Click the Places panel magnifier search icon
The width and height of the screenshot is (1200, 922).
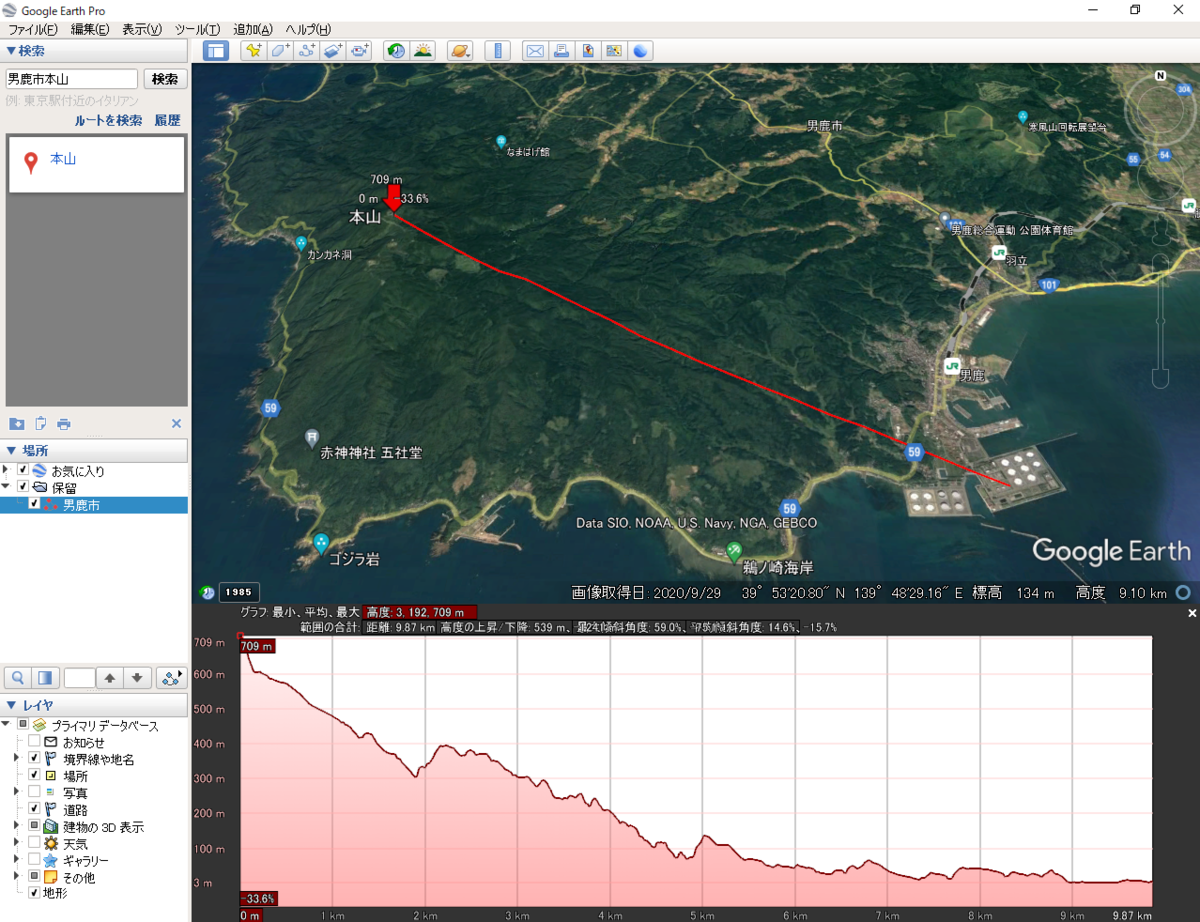click(x=18, y=678)
